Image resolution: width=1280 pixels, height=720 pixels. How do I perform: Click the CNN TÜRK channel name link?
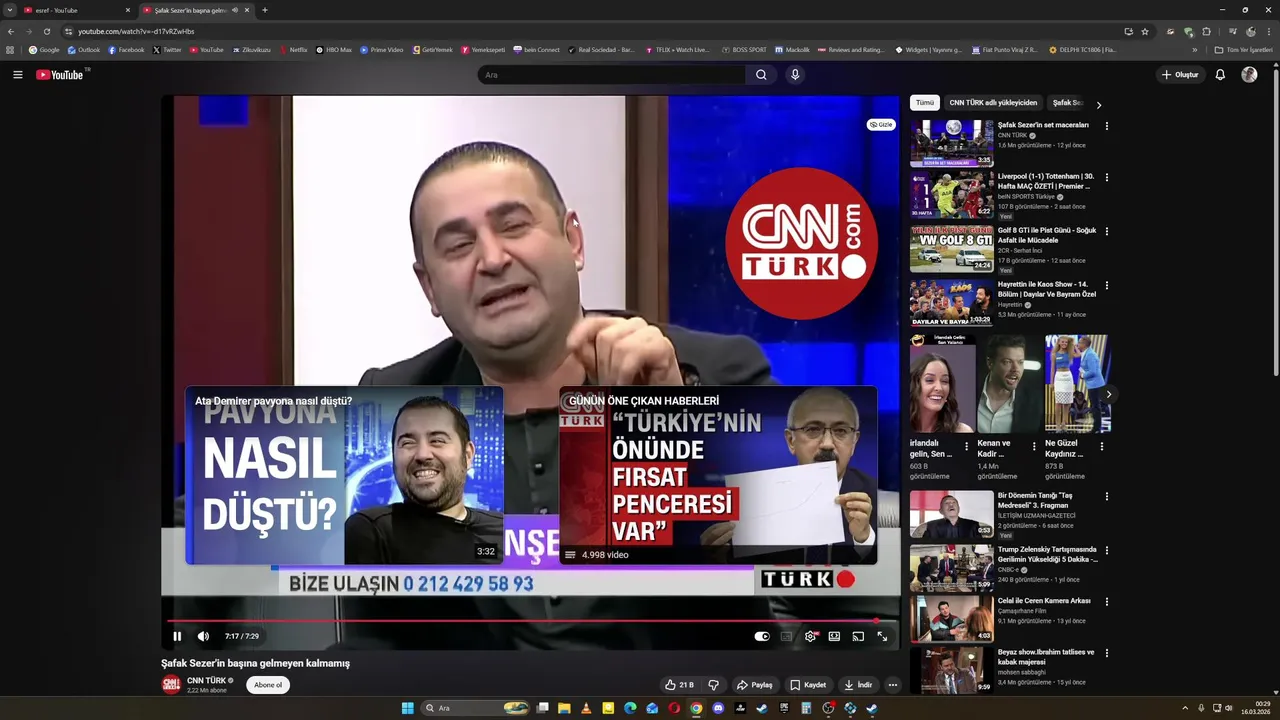pos(206,680)
